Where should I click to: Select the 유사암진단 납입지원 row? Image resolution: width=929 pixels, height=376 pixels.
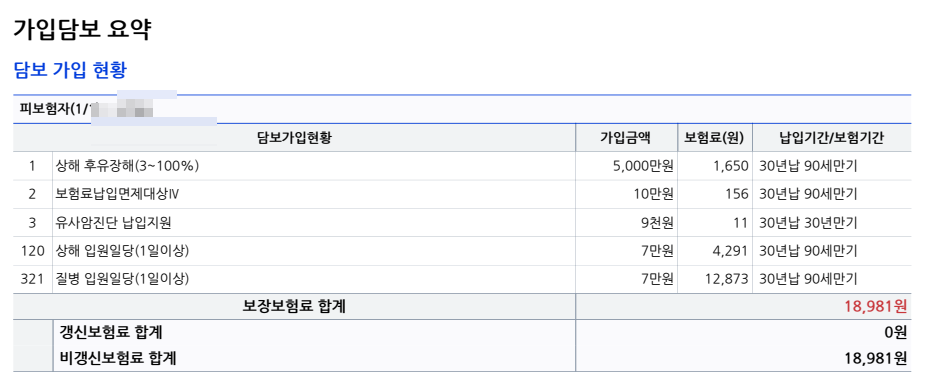click(x=462, y=223)
